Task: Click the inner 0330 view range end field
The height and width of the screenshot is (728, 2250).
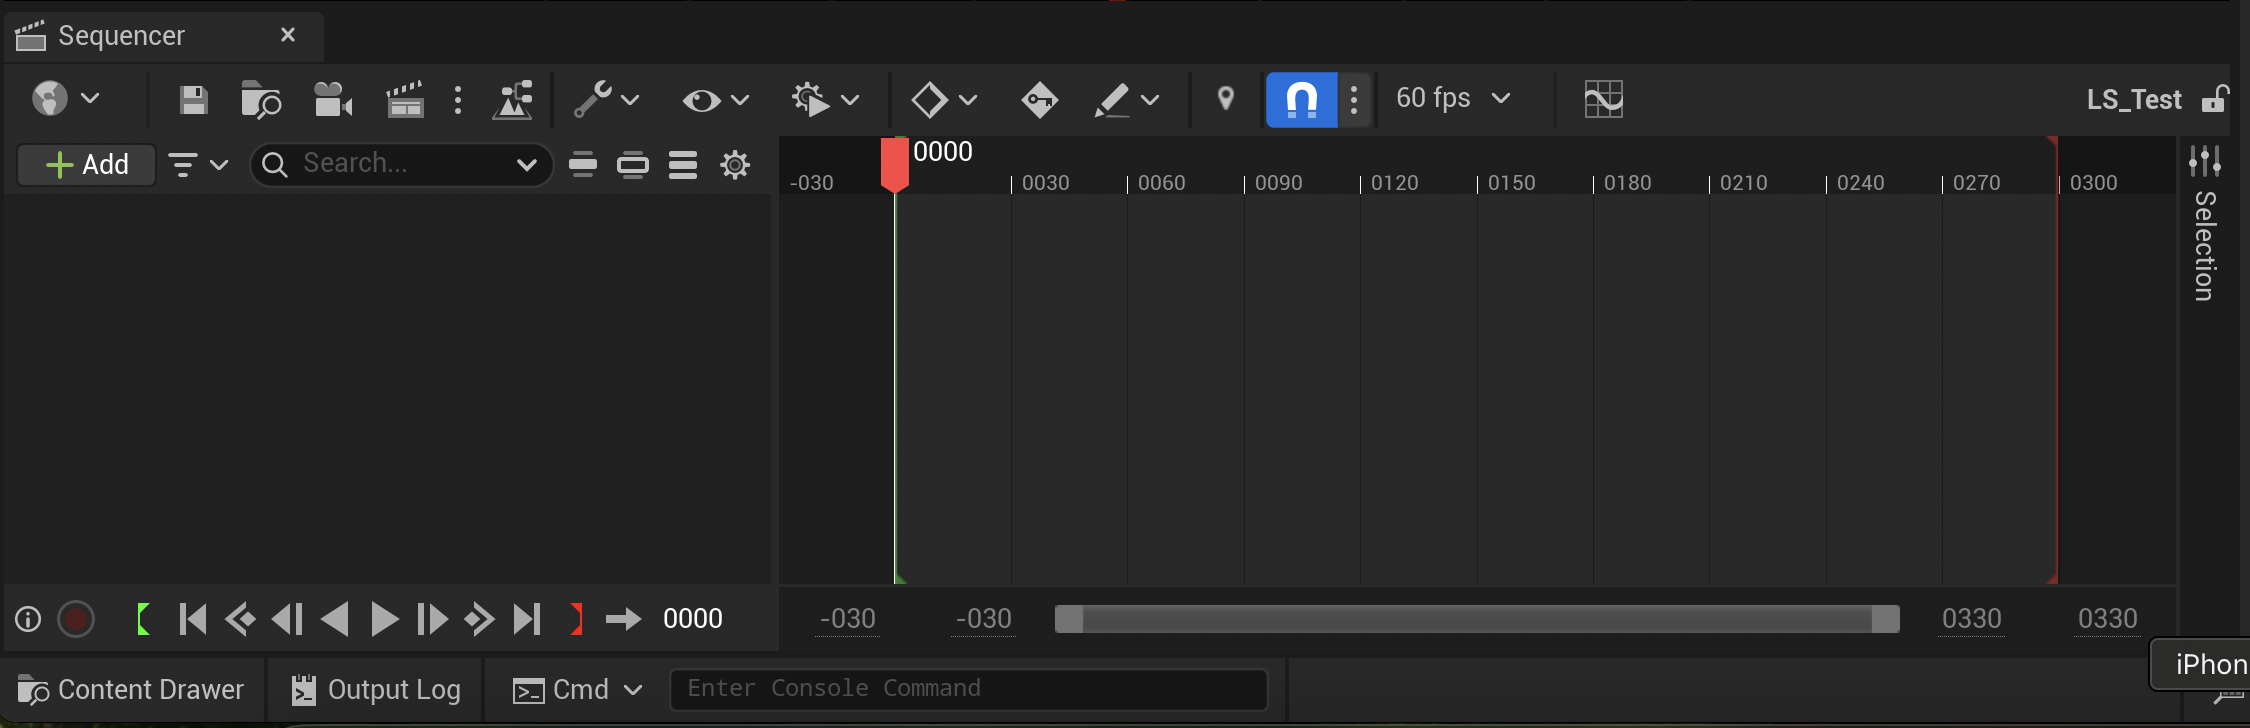Action: click(x=1972, y=619)
